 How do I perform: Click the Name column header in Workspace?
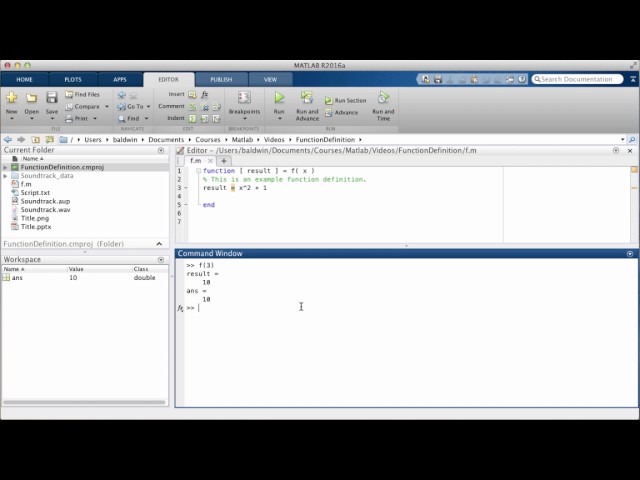(x=34, y=269)
